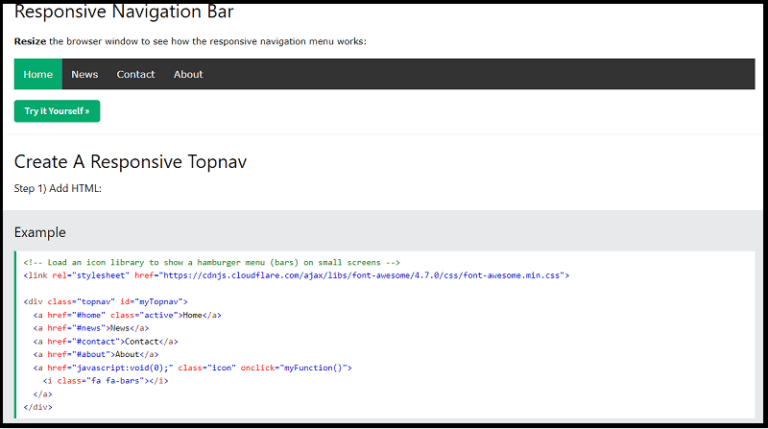
Task: Open the News navigation menu item
Action: 85,74
